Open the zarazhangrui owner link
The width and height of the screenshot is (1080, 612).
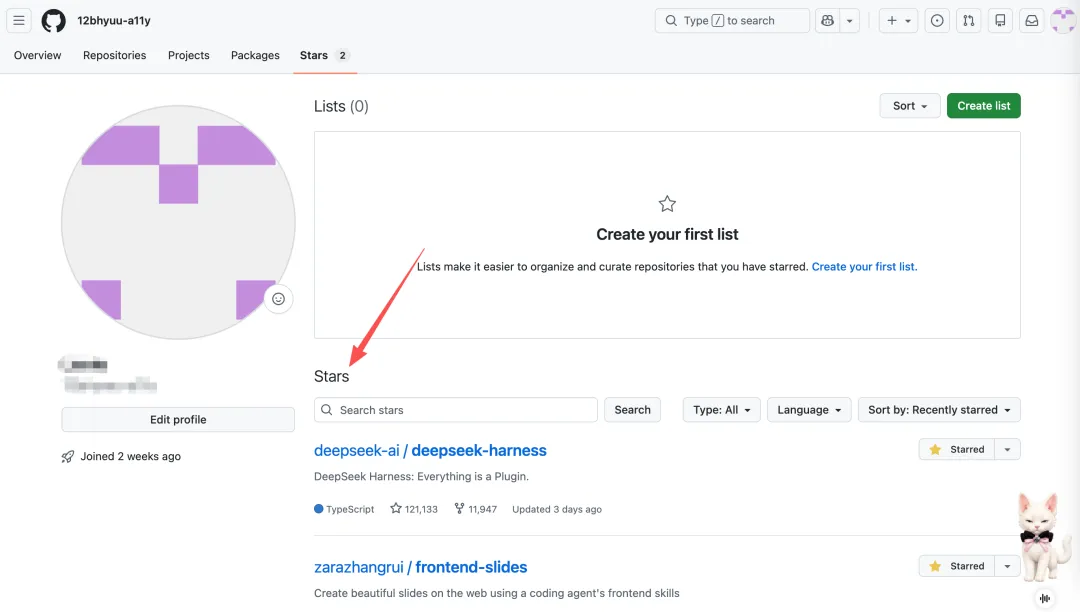(359, 567)
